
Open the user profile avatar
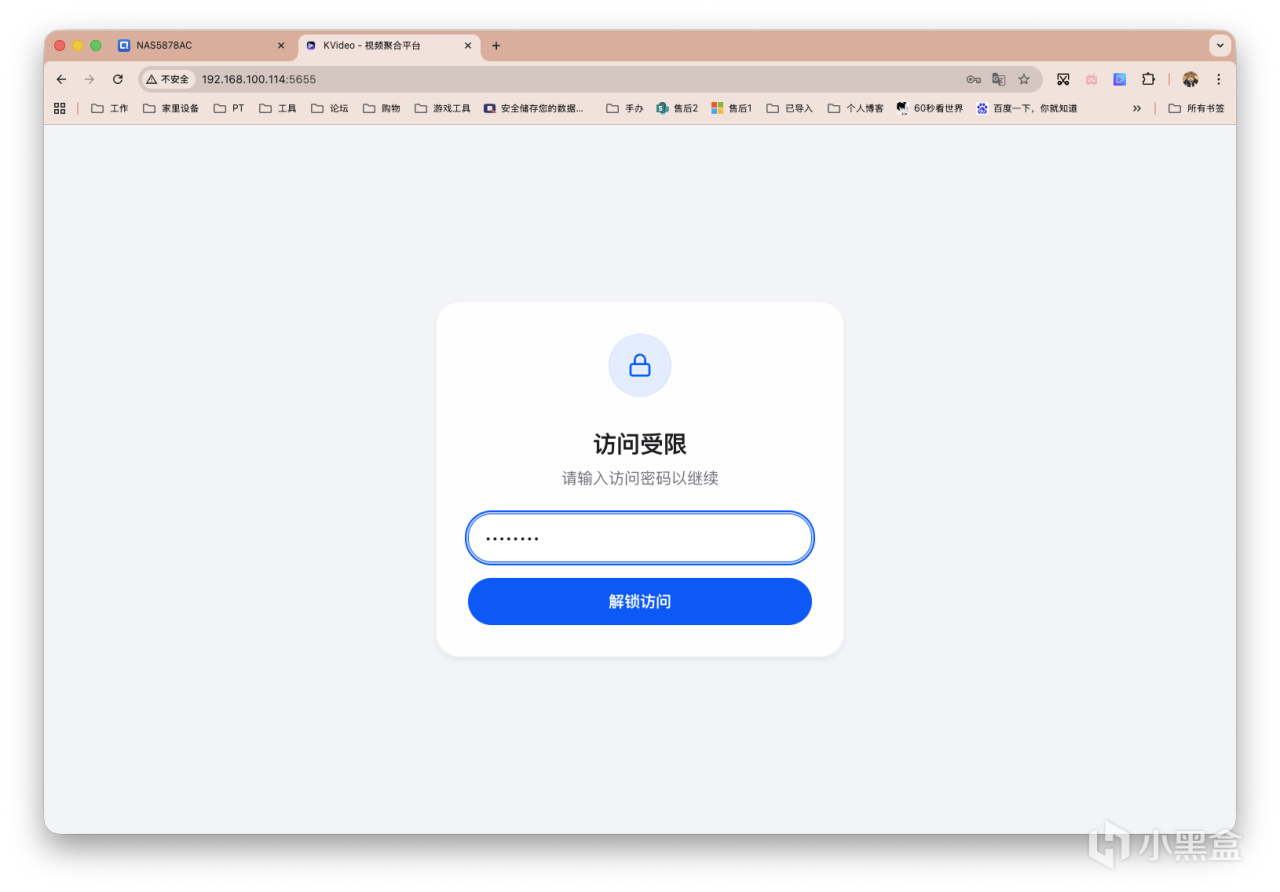(1190, 79)
